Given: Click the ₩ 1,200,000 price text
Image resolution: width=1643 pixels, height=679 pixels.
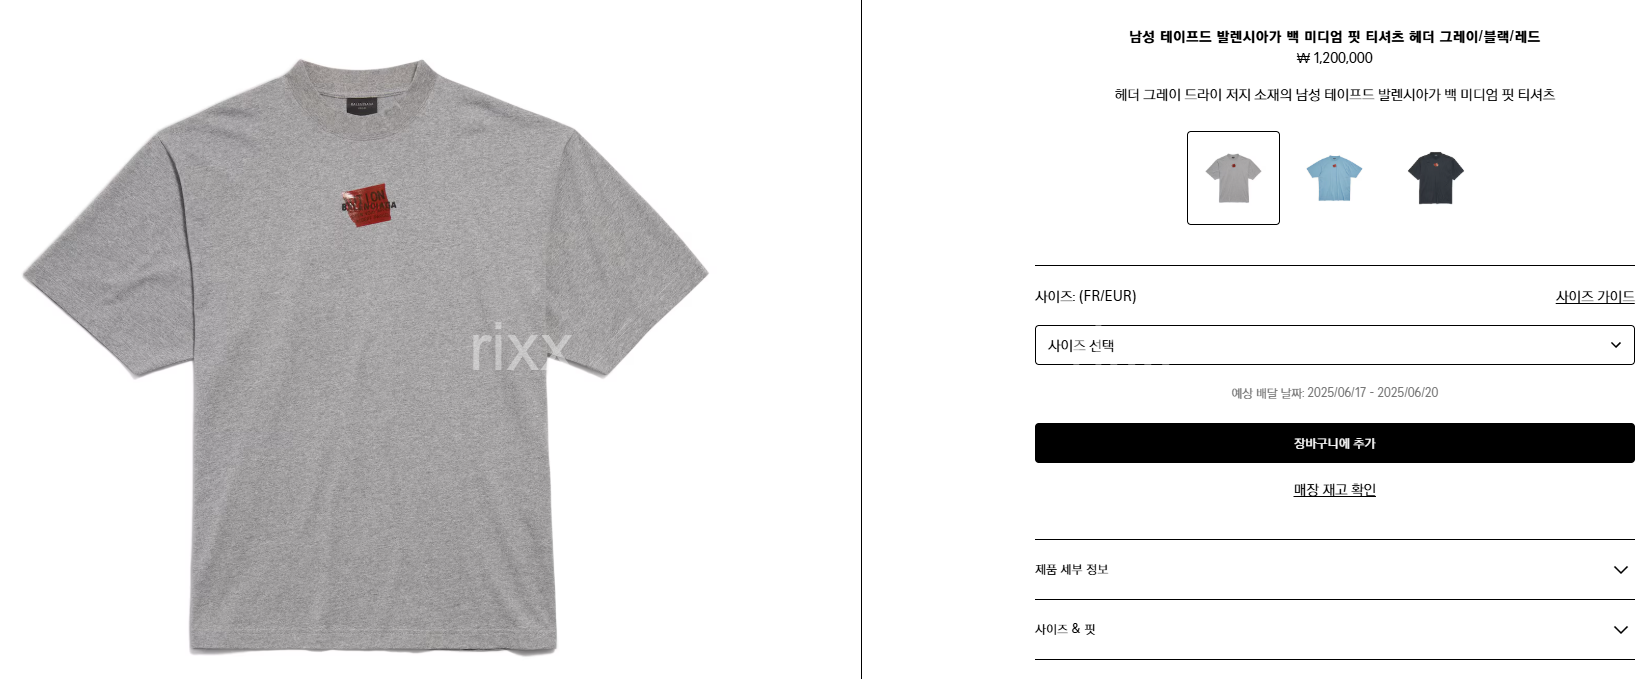Looking at the screenshot, I should click(x=1334, y=58).
